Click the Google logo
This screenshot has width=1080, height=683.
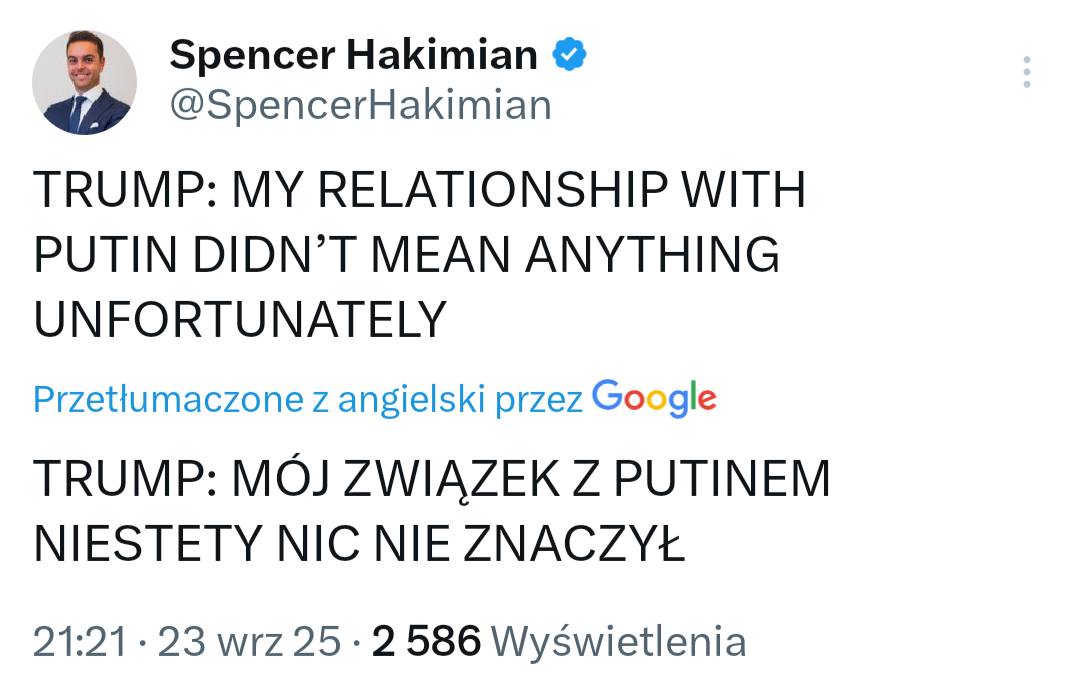[654, 399]
